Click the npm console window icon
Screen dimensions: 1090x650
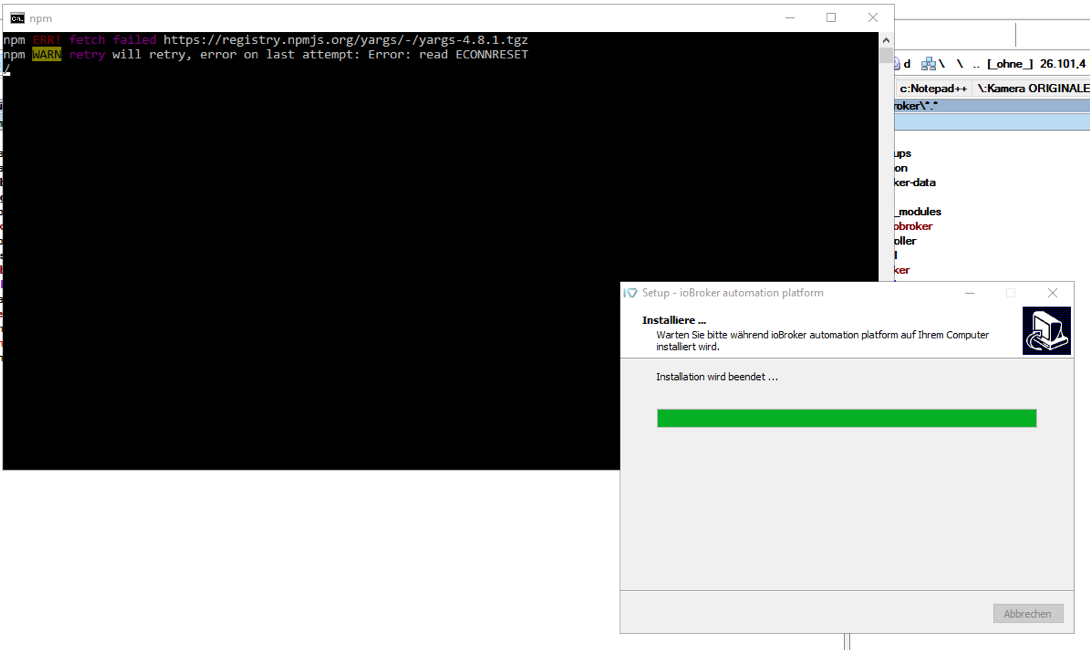(17, 18)
